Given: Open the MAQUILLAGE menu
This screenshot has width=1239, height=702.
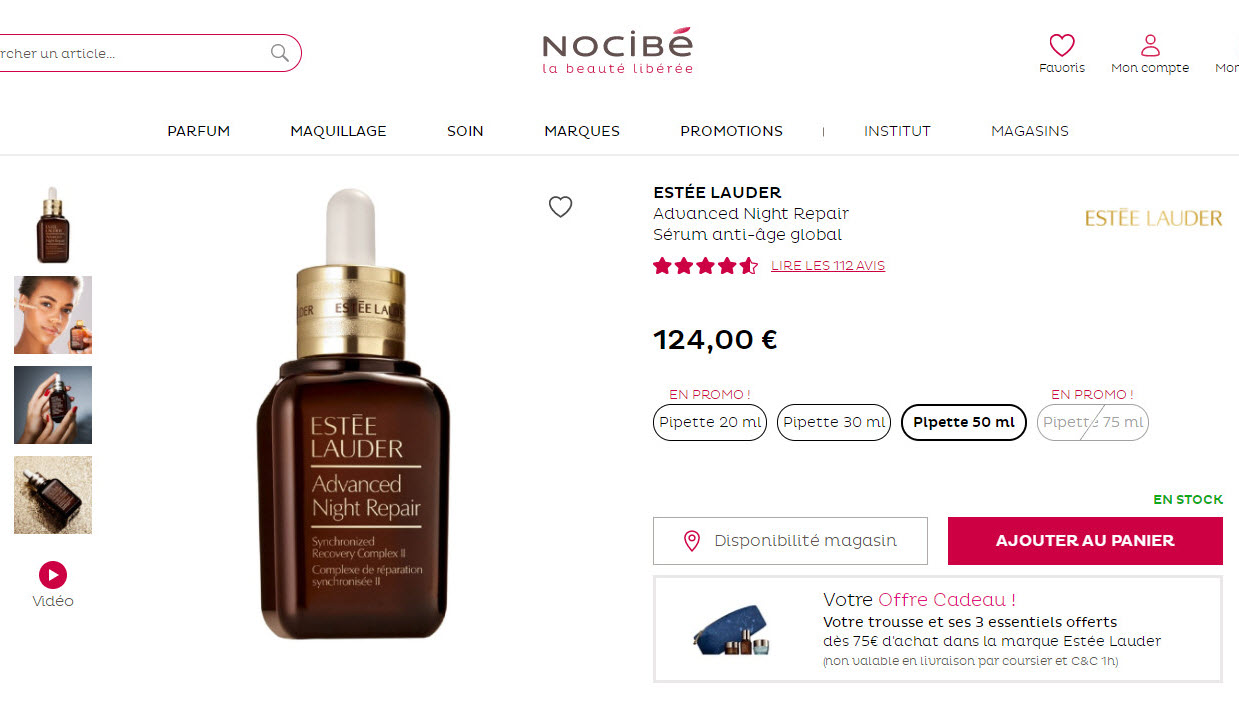Looking at the screenshot, I should (338, 131).
